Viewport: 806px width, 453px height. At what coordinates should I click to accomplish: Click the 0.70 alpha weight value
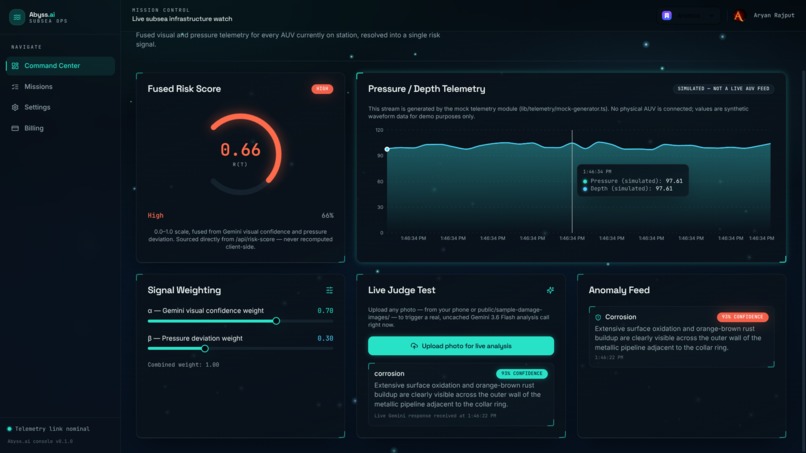325,311
